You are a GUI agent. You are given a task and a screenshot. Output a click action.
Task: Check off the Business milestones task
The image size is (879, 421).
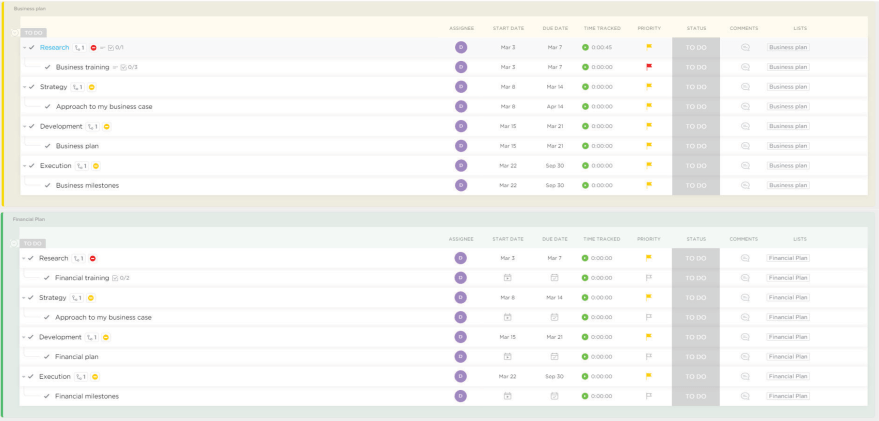48,185
